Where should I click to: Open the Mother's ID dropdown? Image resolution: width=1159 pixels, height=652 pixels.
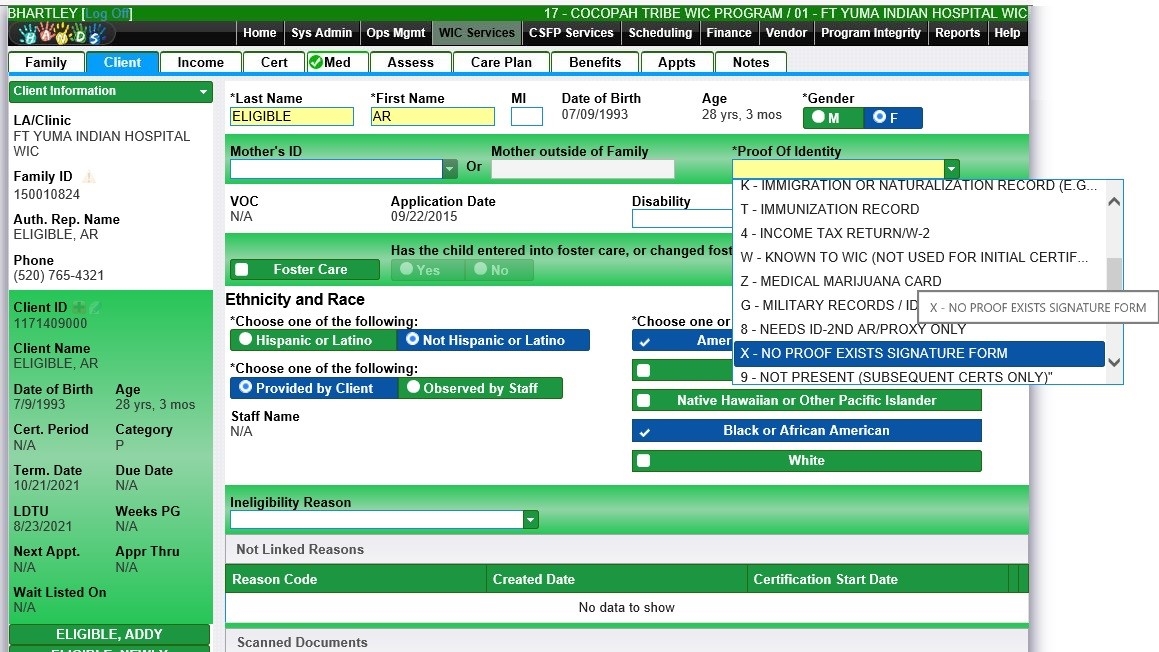450,169
